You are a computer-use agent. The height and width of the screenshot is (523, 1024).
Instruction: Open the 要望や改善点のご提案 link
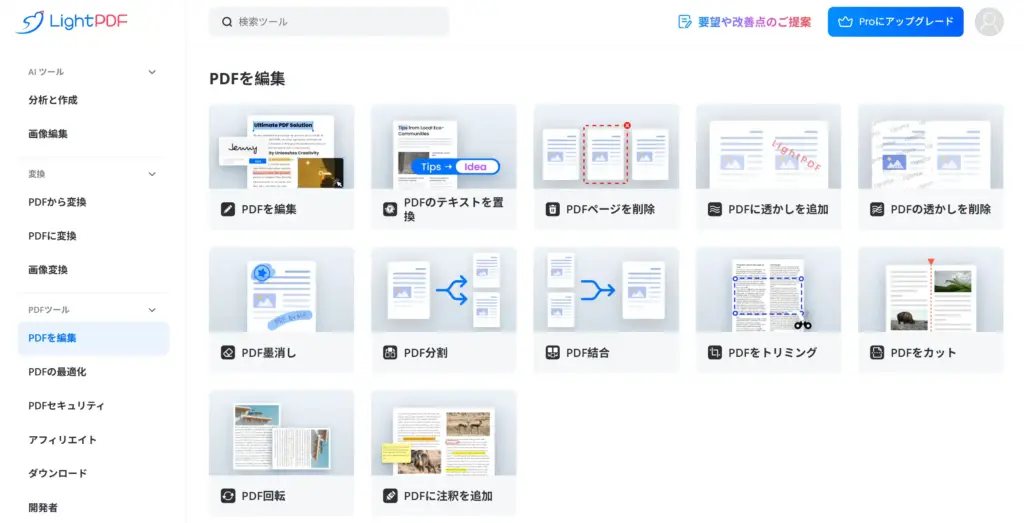click(744, 22)
